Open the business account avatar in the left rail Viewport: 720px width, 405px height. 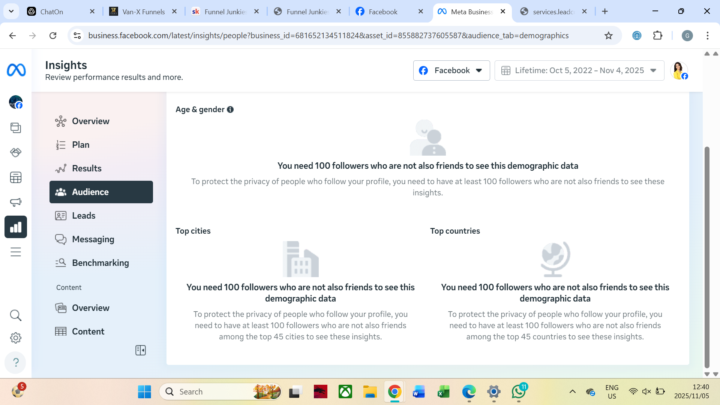pos(16,102)
